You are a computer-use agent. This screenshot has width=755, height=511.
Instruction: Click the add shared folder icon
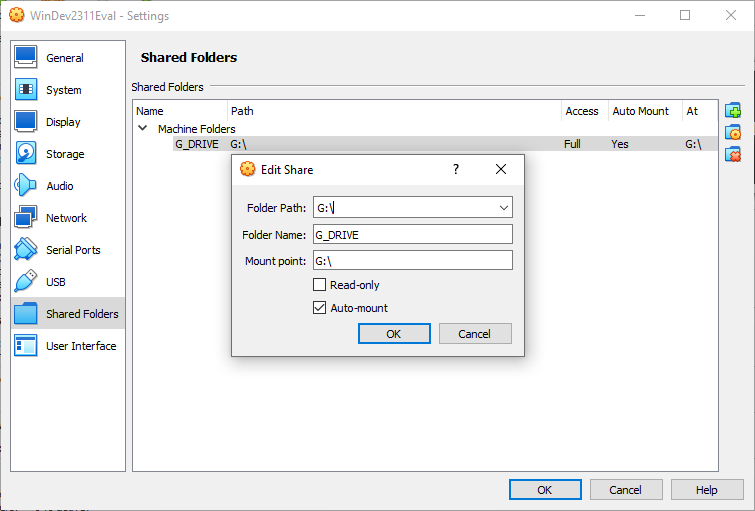pos(733,111)
